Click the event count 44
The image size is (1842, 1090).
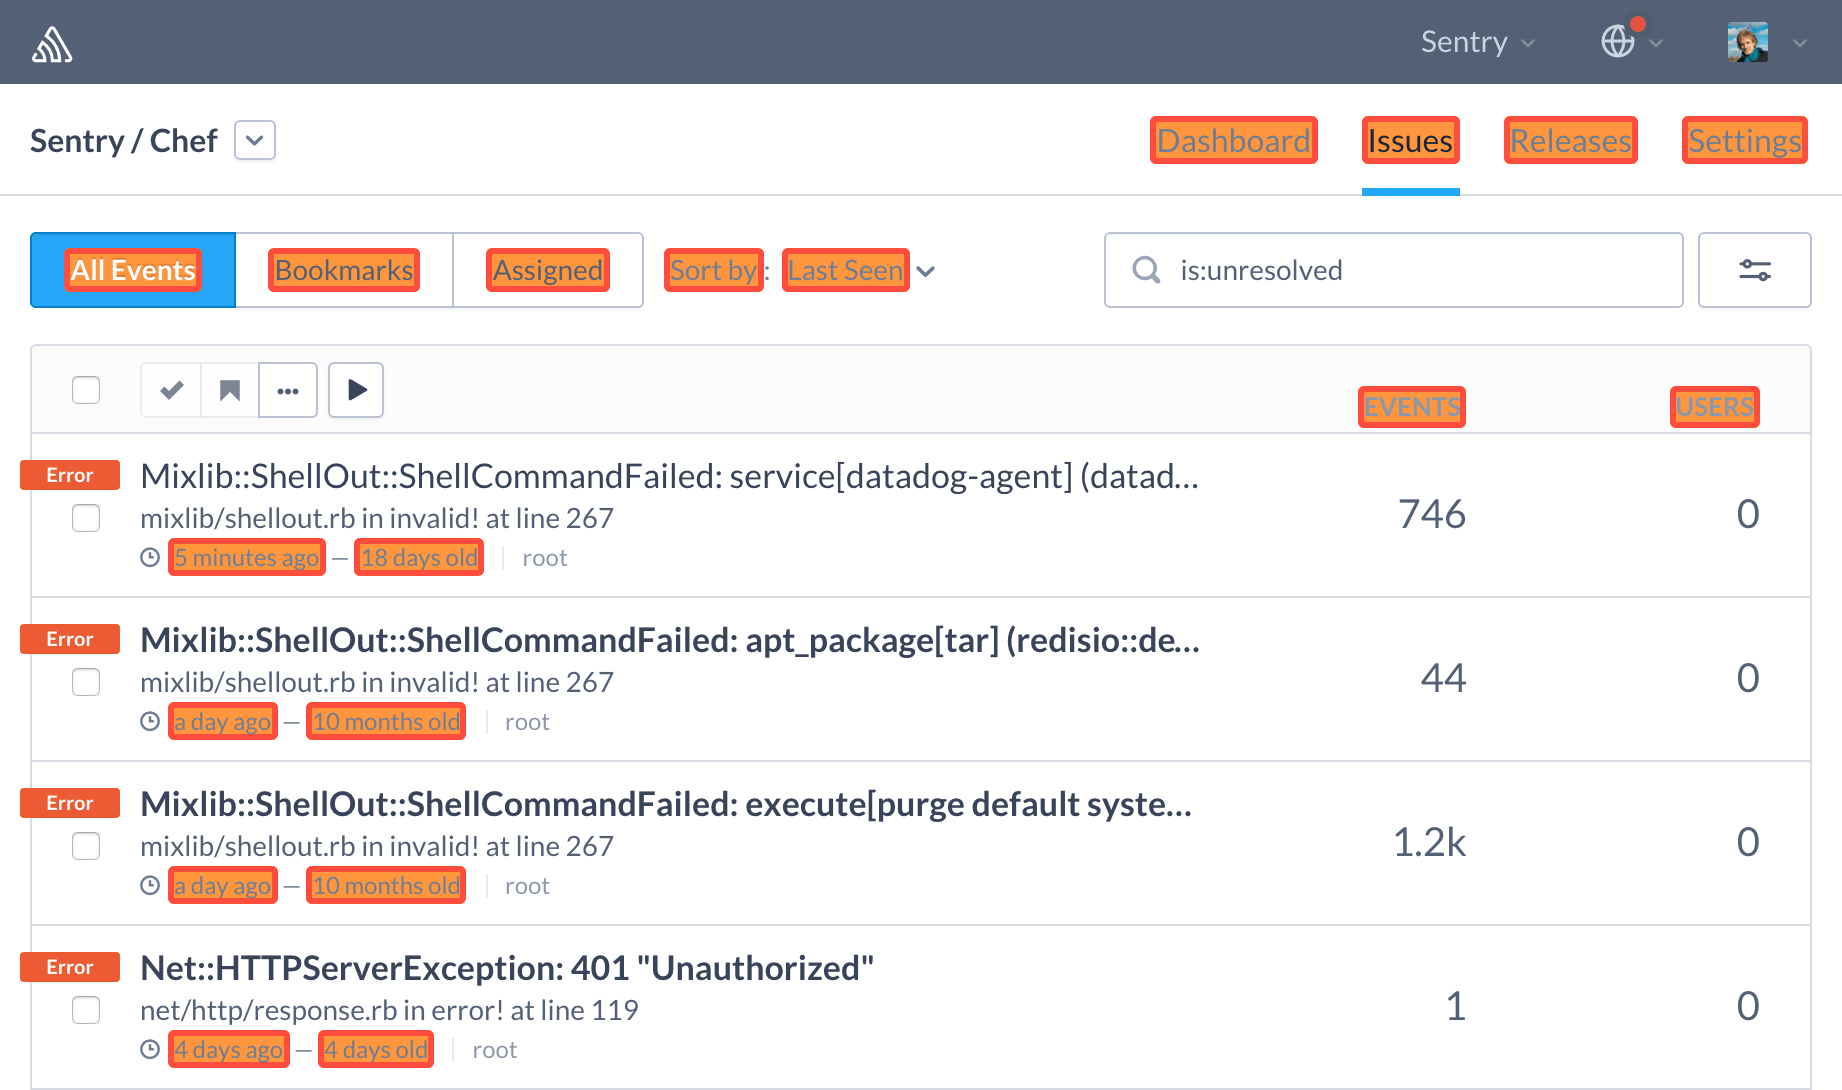(x=1444, y=678)
